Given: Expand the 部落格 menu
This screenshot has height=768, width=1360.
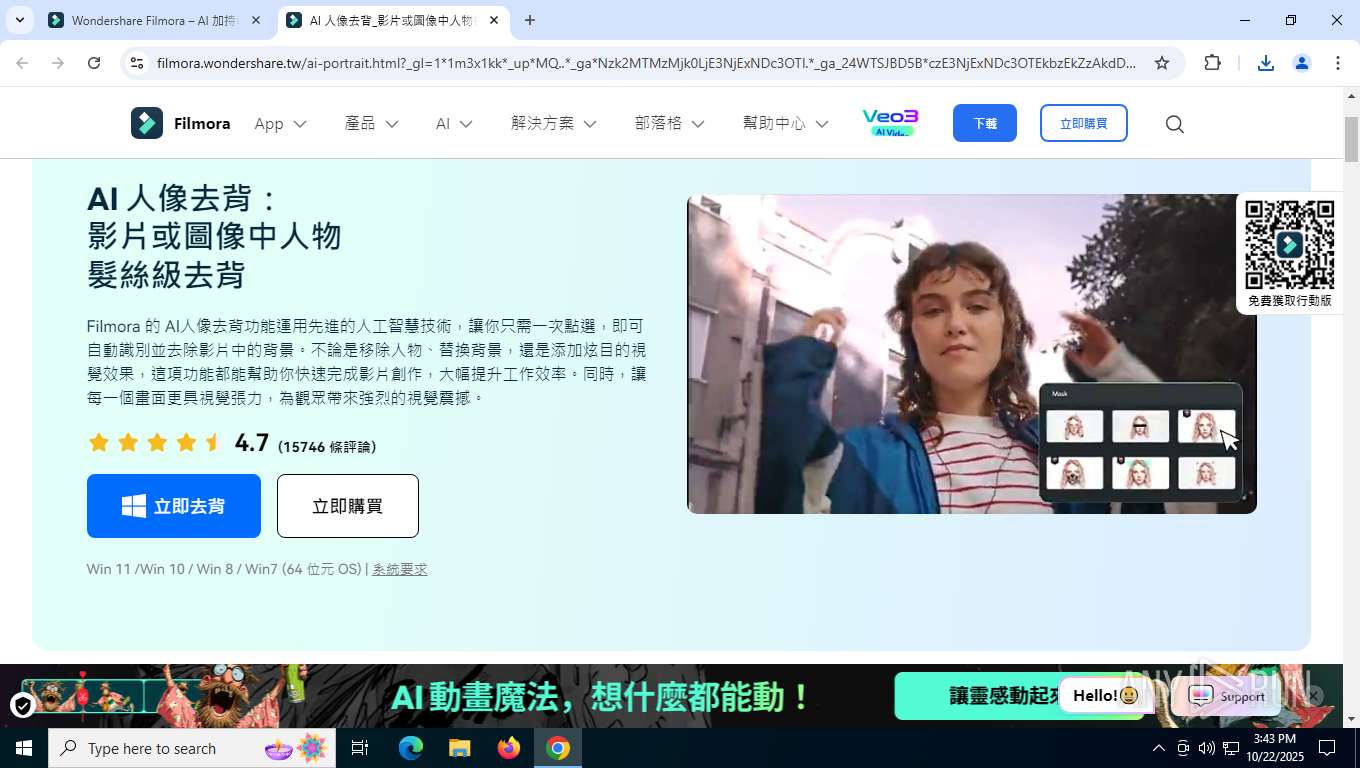Looking at the screenshot, I should tap(669, 124).
